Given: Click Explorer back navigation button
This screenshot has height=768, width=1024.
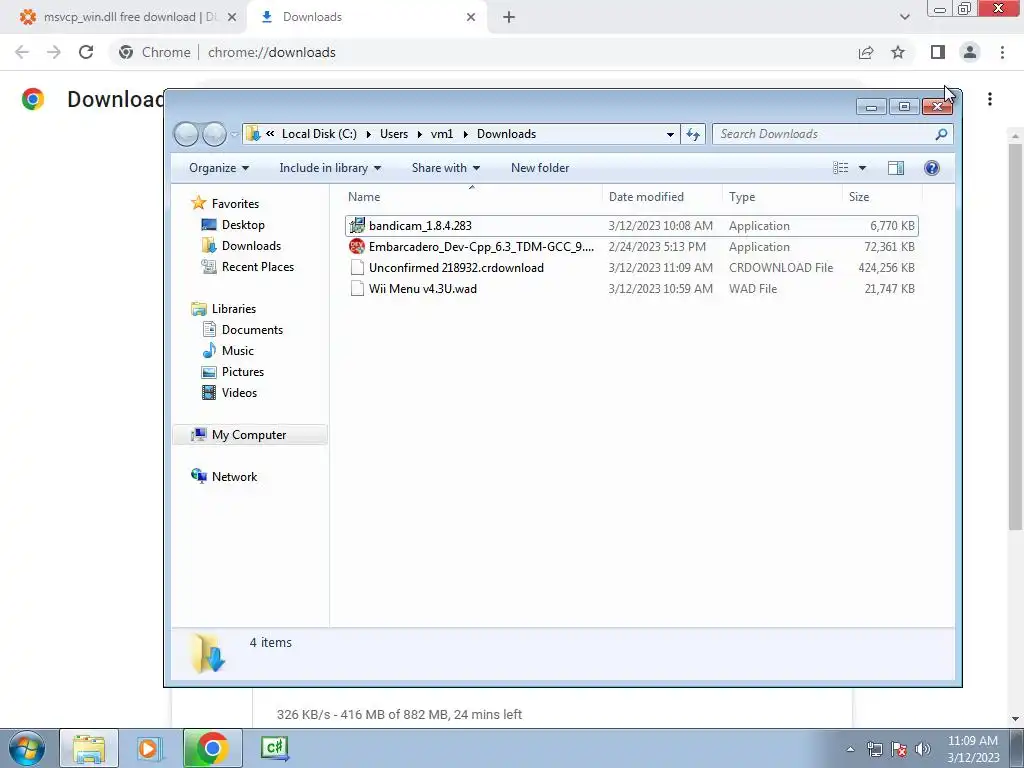Looking at the screenshot, I should [187, 134].
